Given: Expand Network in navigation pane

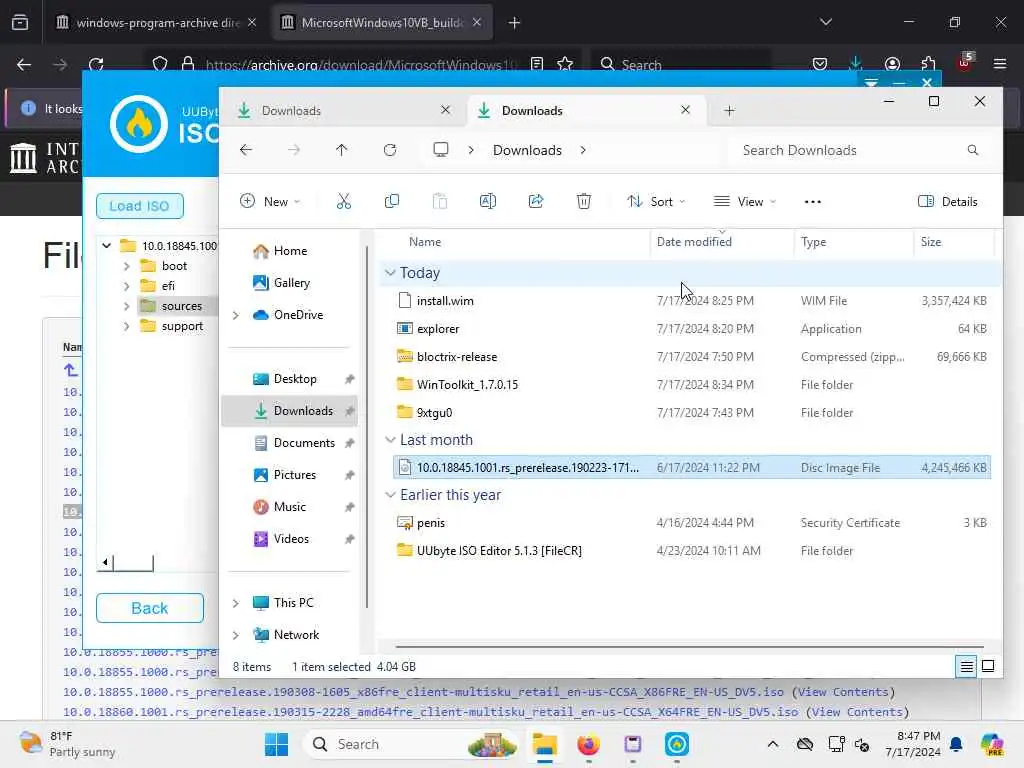Looking at the screenshot, I should tap(236, 635).
